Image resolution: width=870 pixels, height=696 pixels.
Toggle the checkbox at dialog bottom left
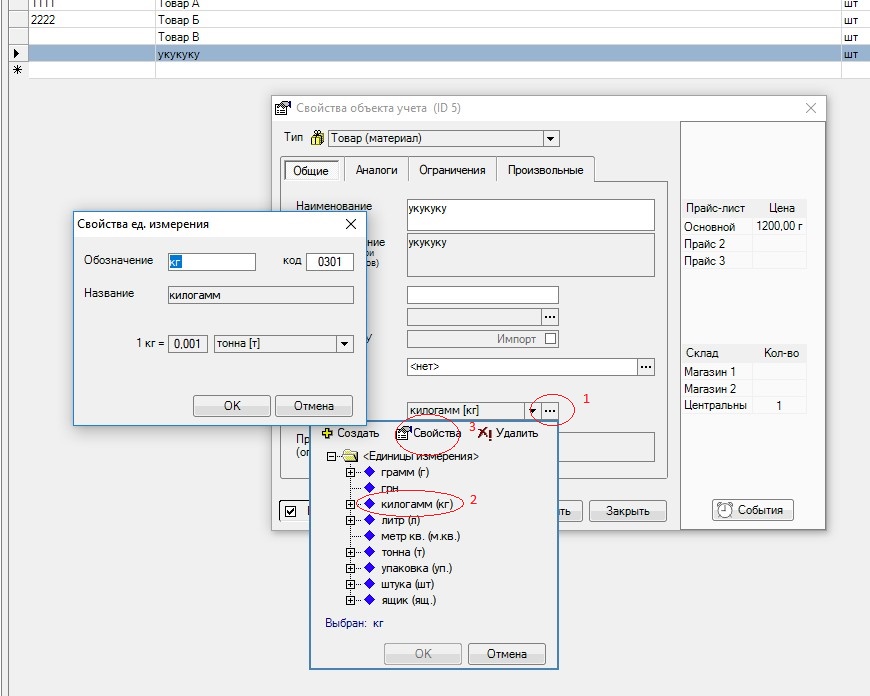pos(290,511)
